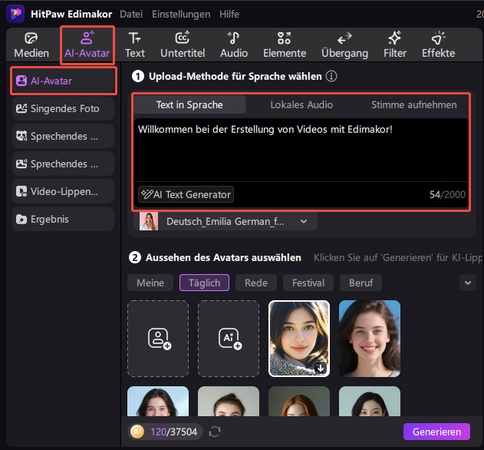Open the Untertitel tool tab
484x450 pixels.
[x=183, y=46]
